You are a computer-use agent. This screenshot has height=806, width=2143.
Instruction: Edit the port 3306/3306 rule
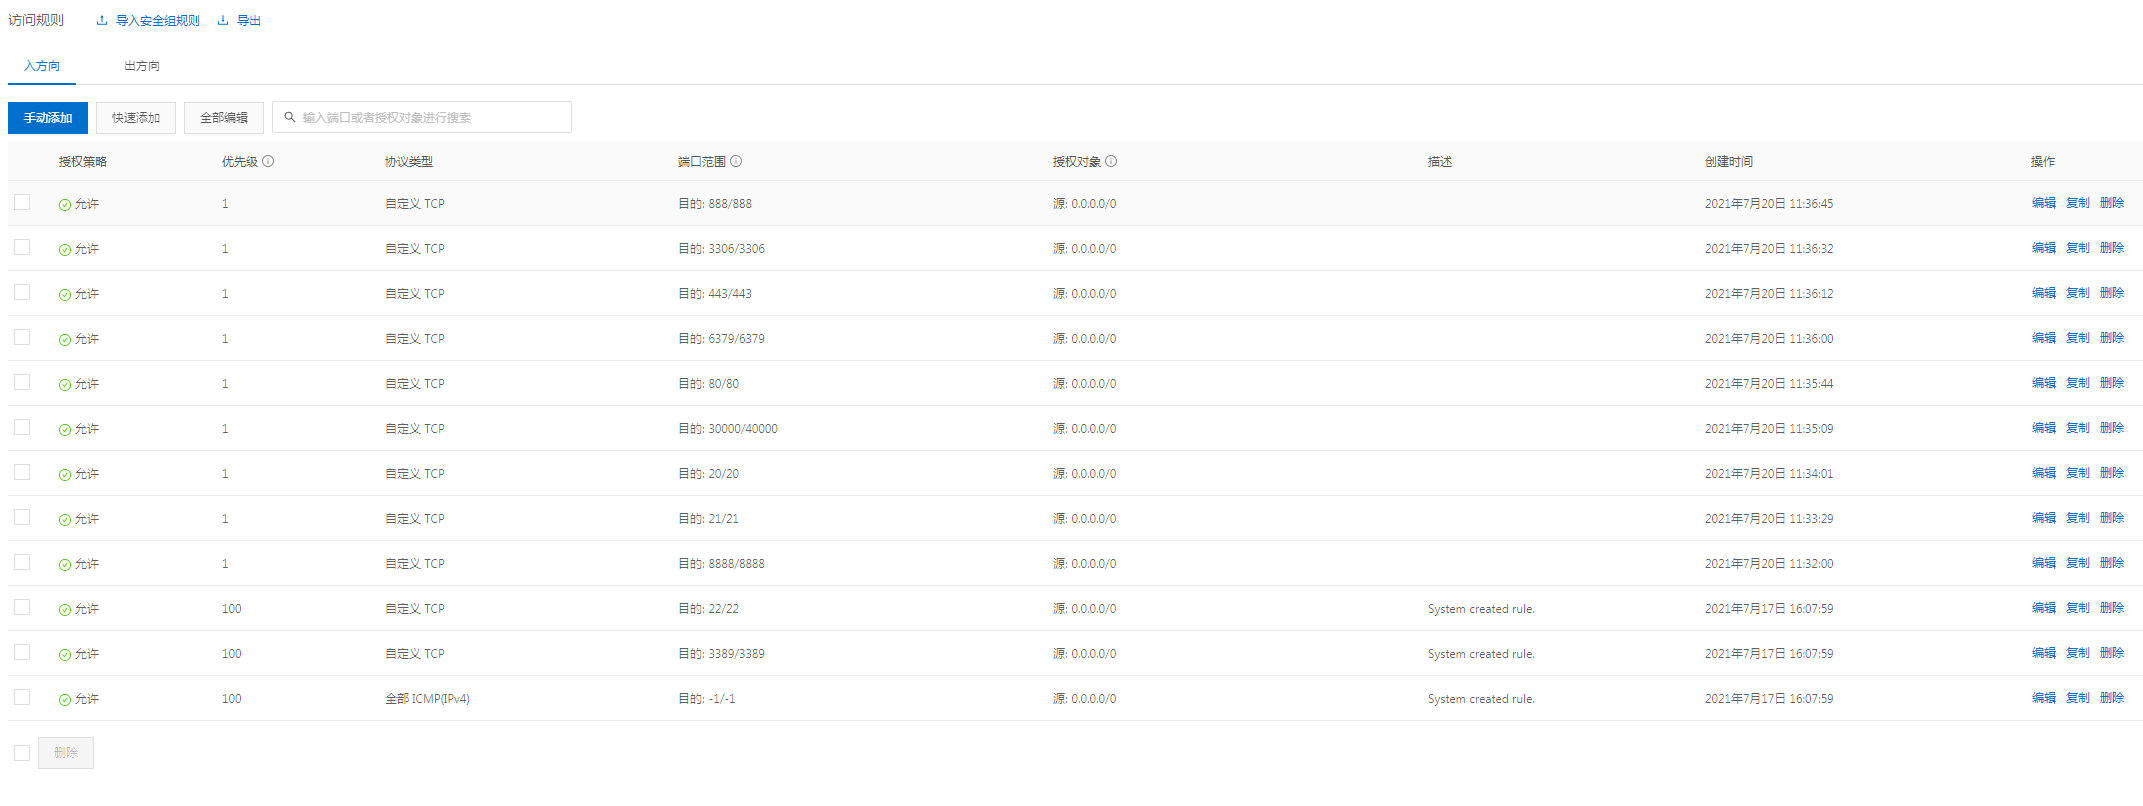[x=2044, y=248]
